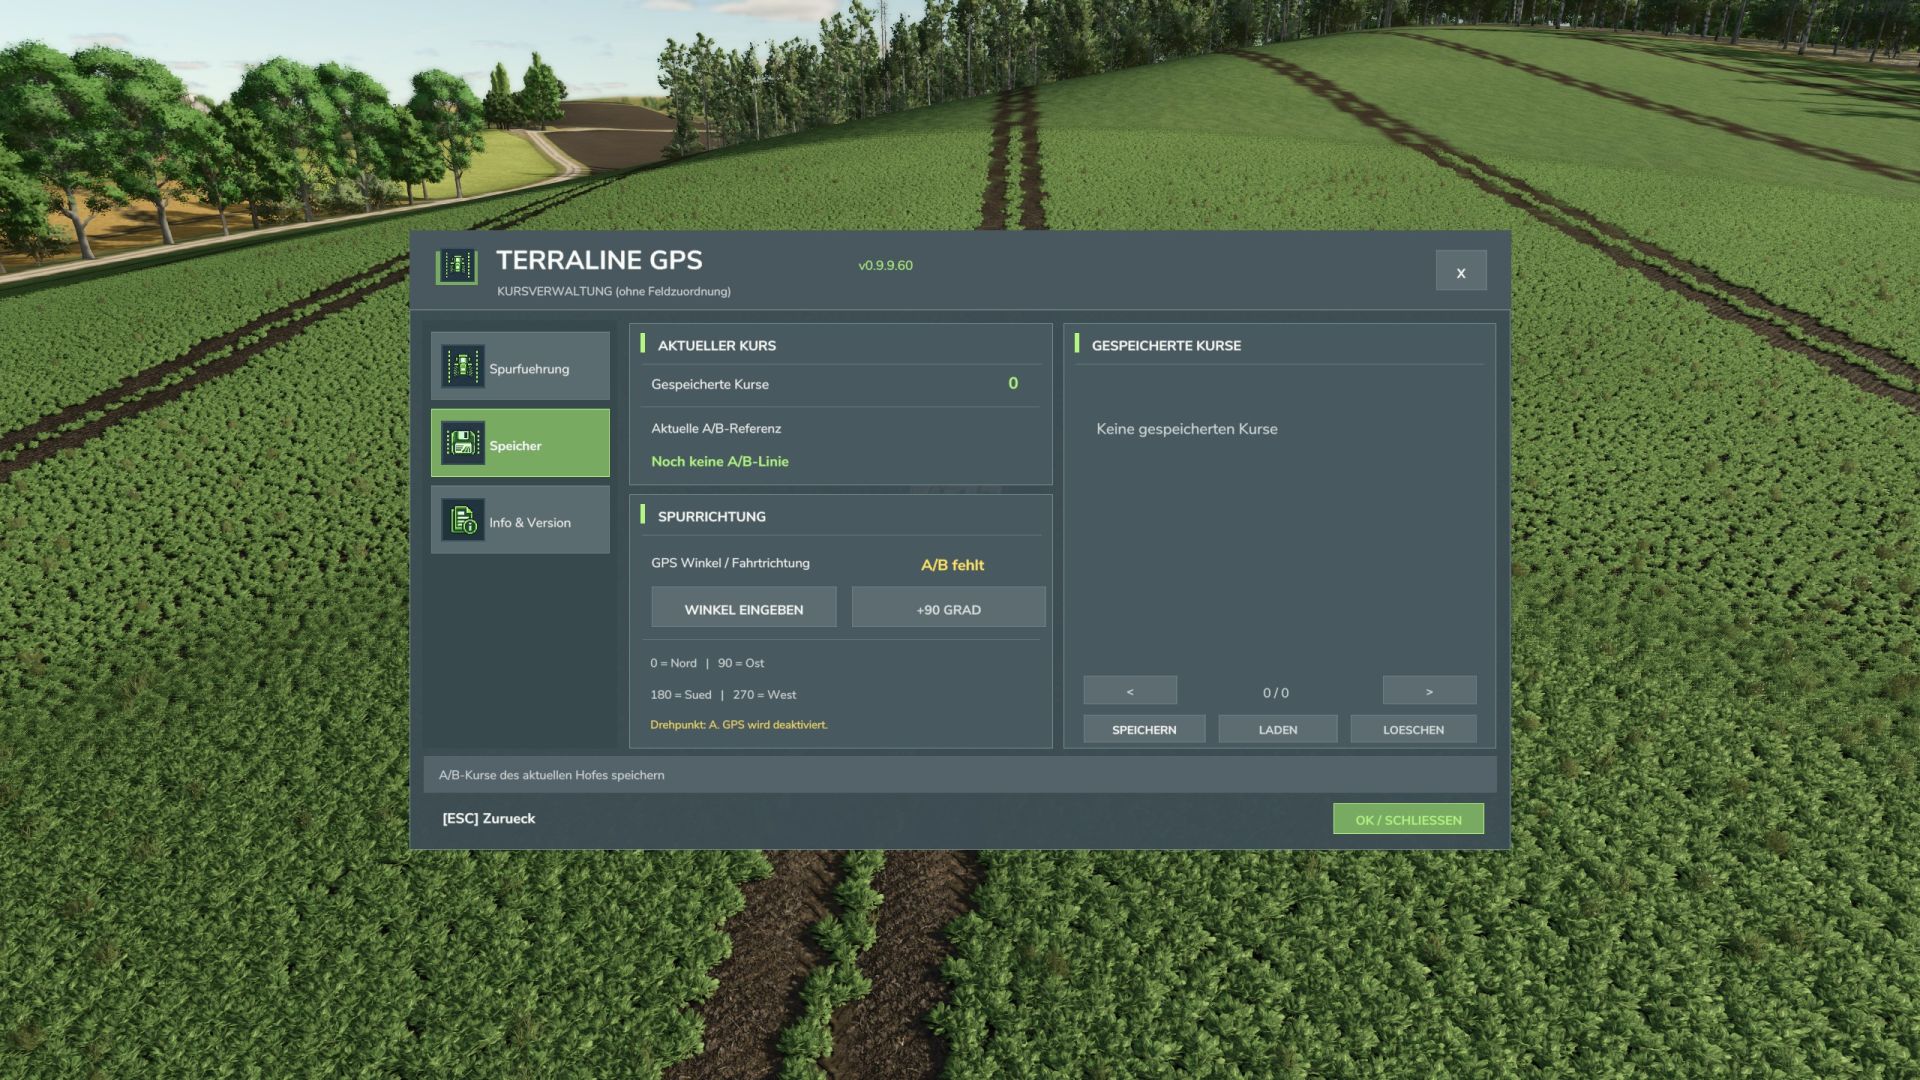This screenshot has height=1080, width=1920.
Task: Click the WINKEL EINGEBEN button
Action: [x=744, y=608]
